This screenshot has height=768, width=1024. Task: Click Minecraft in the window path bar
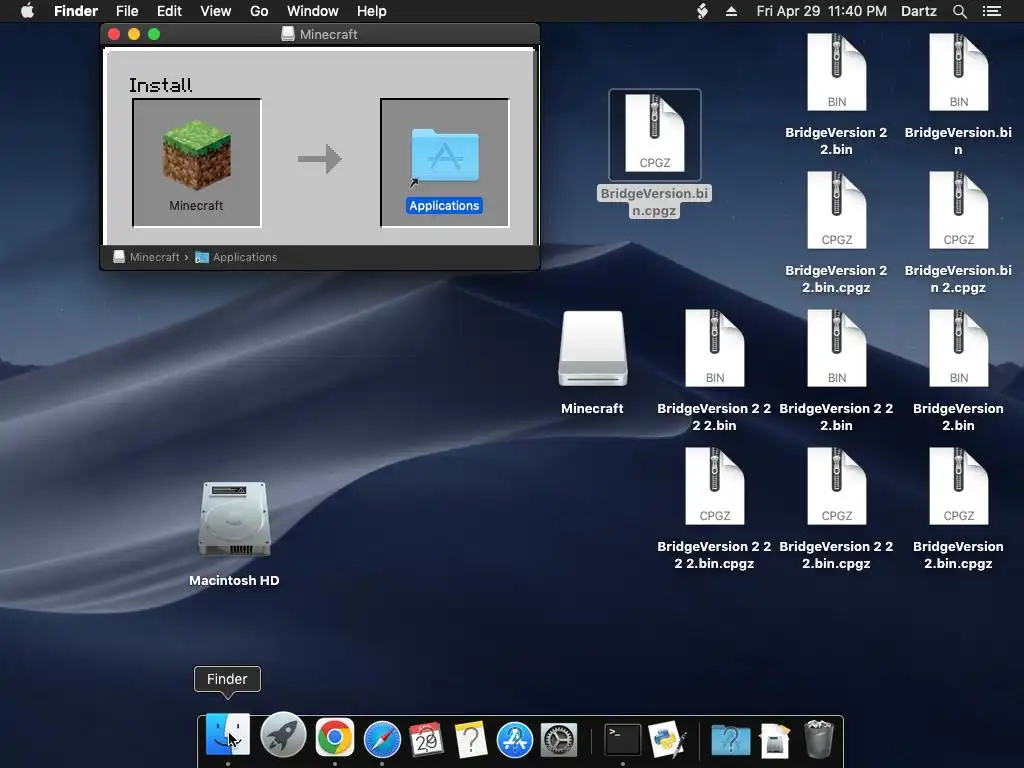click(146, 257)
